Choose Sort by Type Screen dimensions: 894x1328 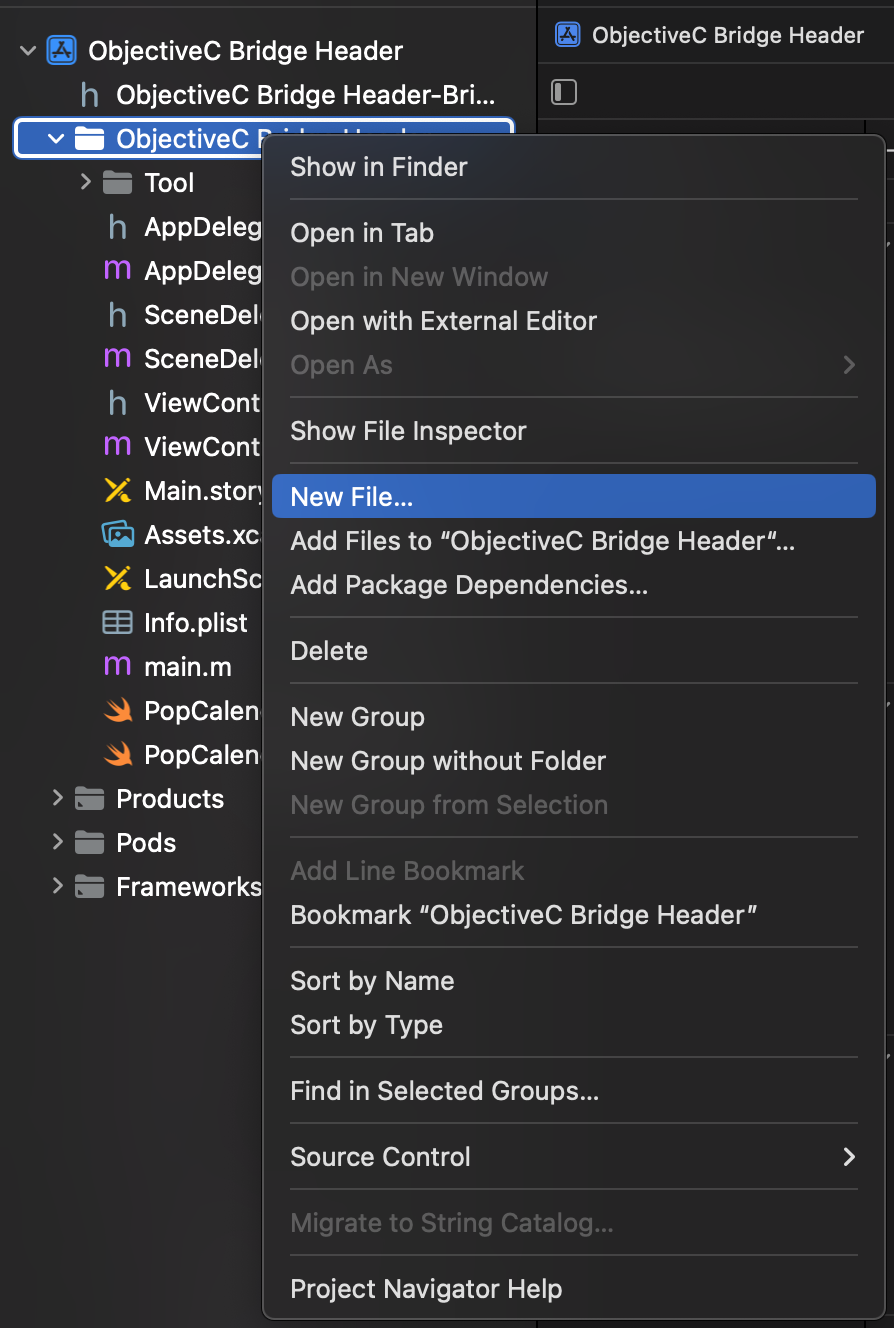point(573,1025)
